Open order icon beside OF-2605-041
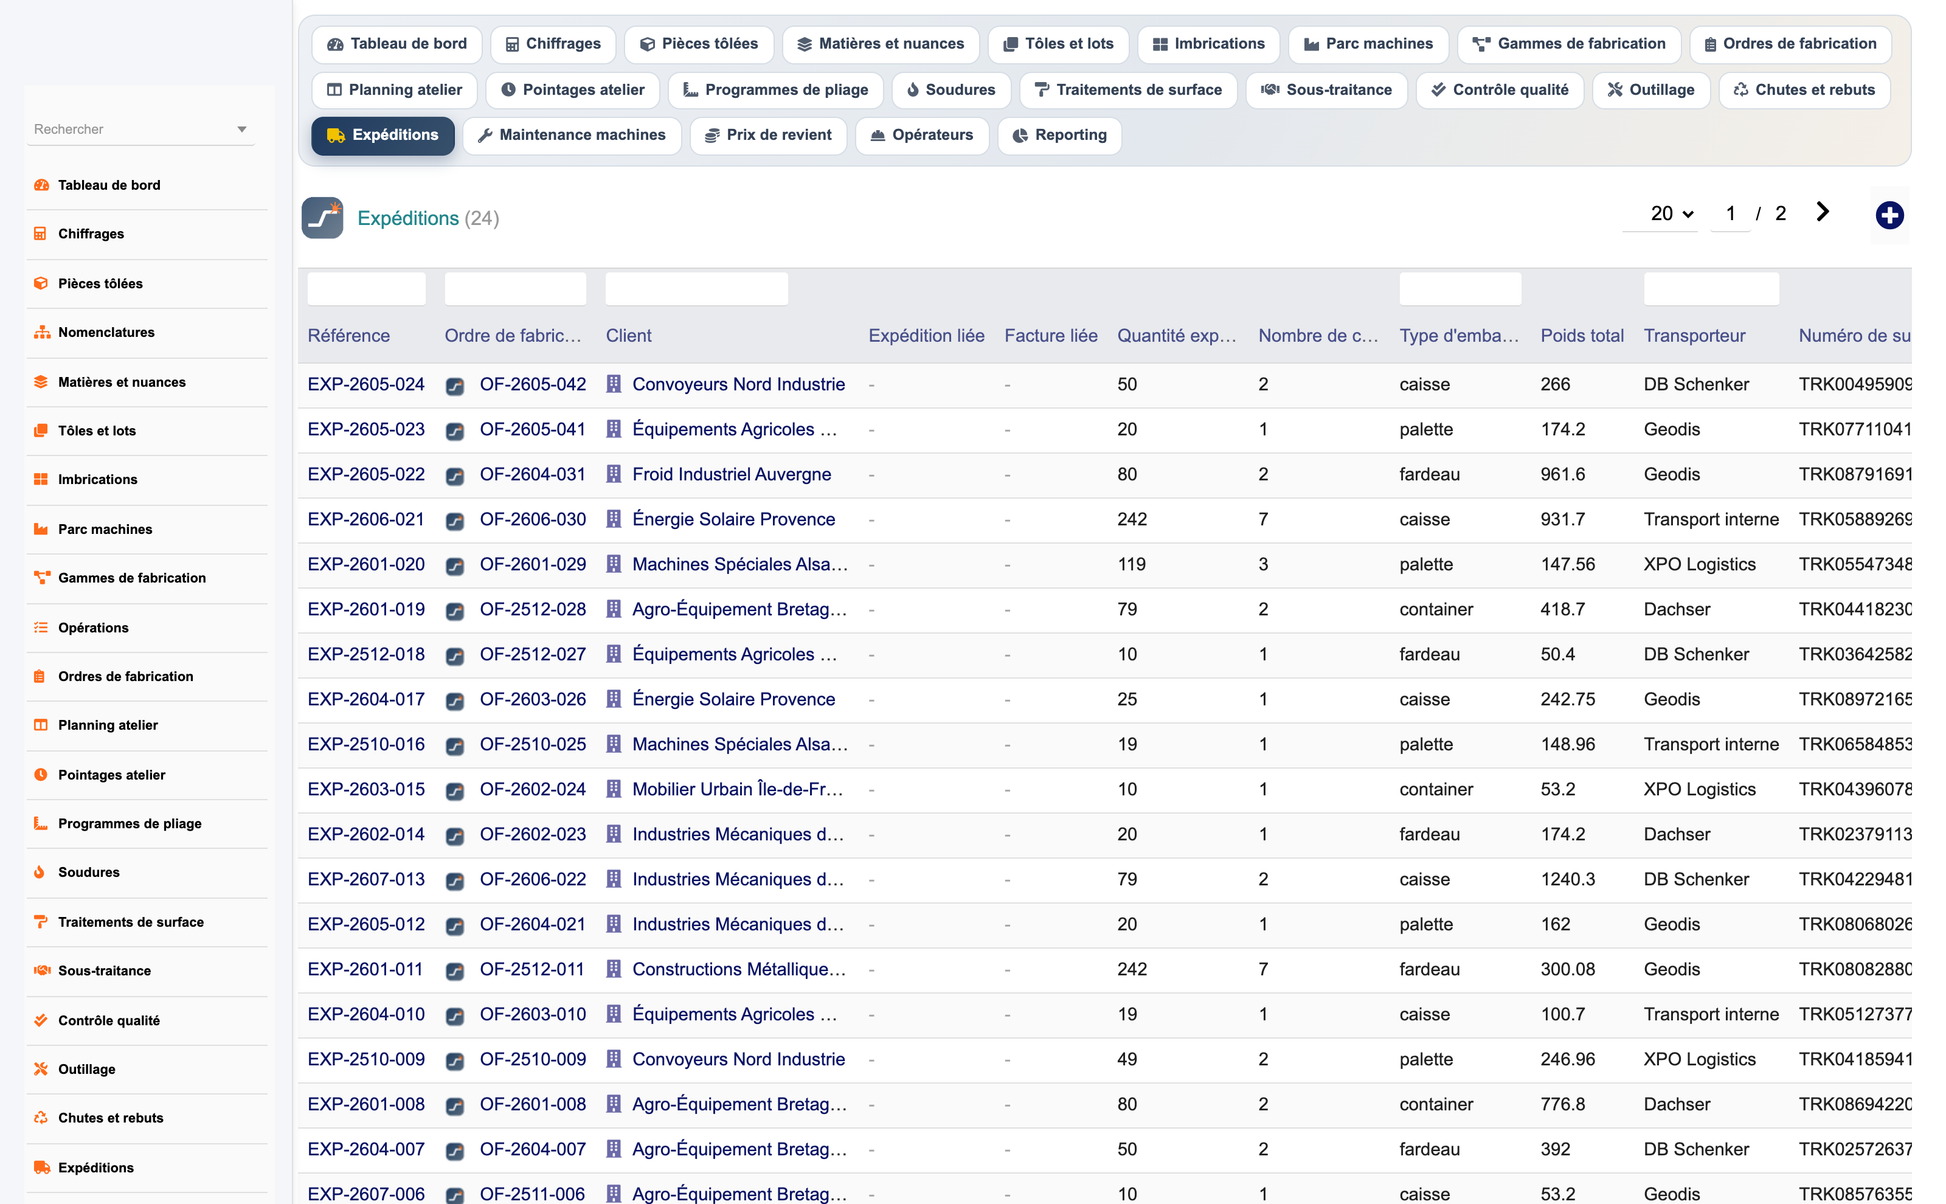 point(455,431)
